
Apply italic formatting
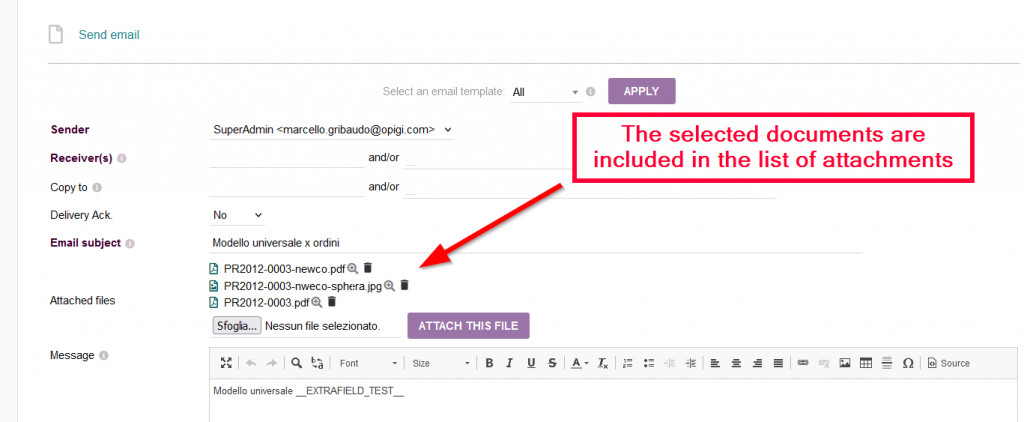point(510,363)
